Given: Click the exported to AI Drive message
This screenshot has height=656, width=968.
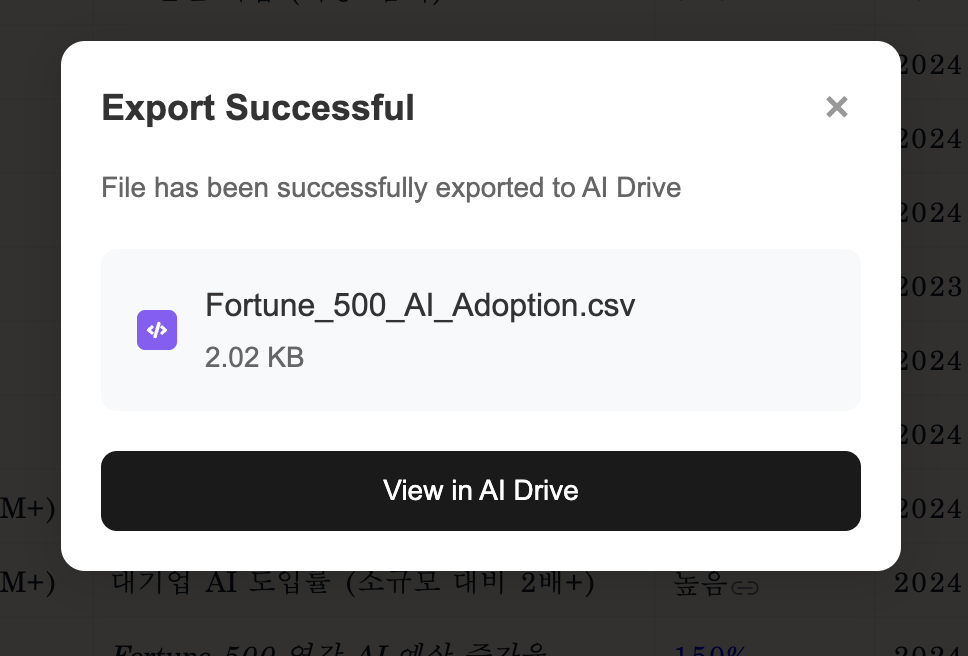Looking at the screenshot, I should (x=391, y=187).
